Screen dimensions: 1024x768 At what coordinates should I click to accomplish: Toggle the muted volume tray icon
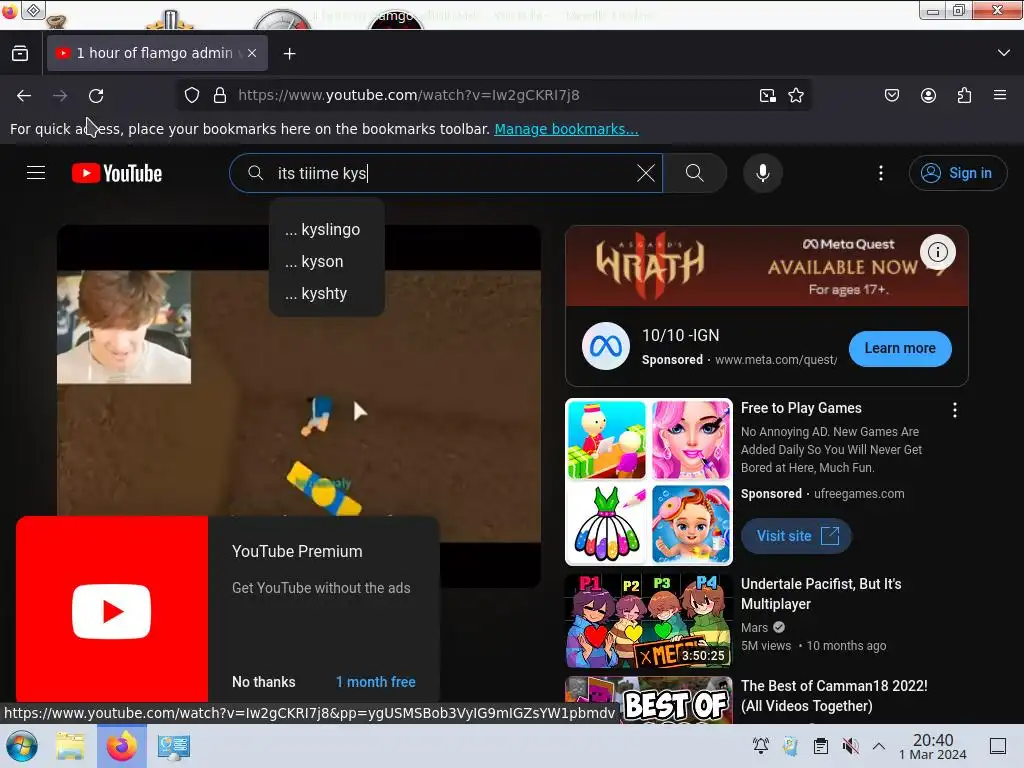[850, 746]
